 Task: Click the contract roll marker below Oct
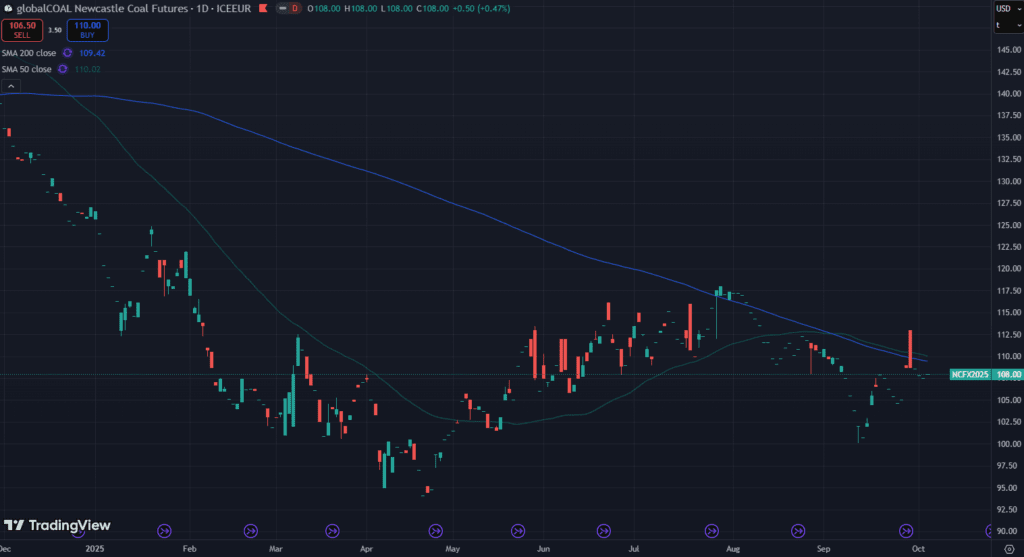pos(907,531)
